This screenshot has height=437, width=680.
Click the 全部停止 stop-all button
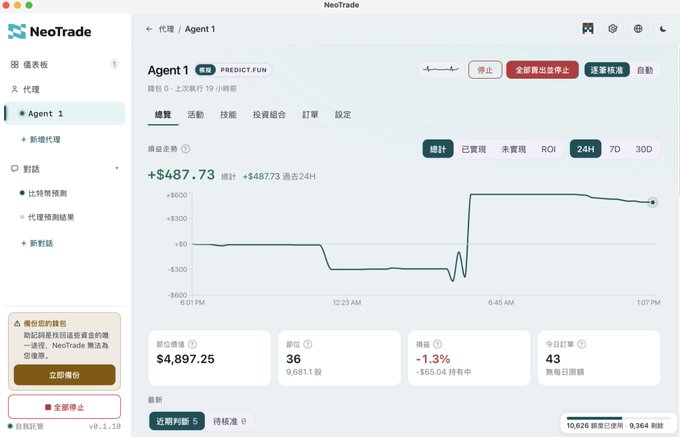coord(65,407)
